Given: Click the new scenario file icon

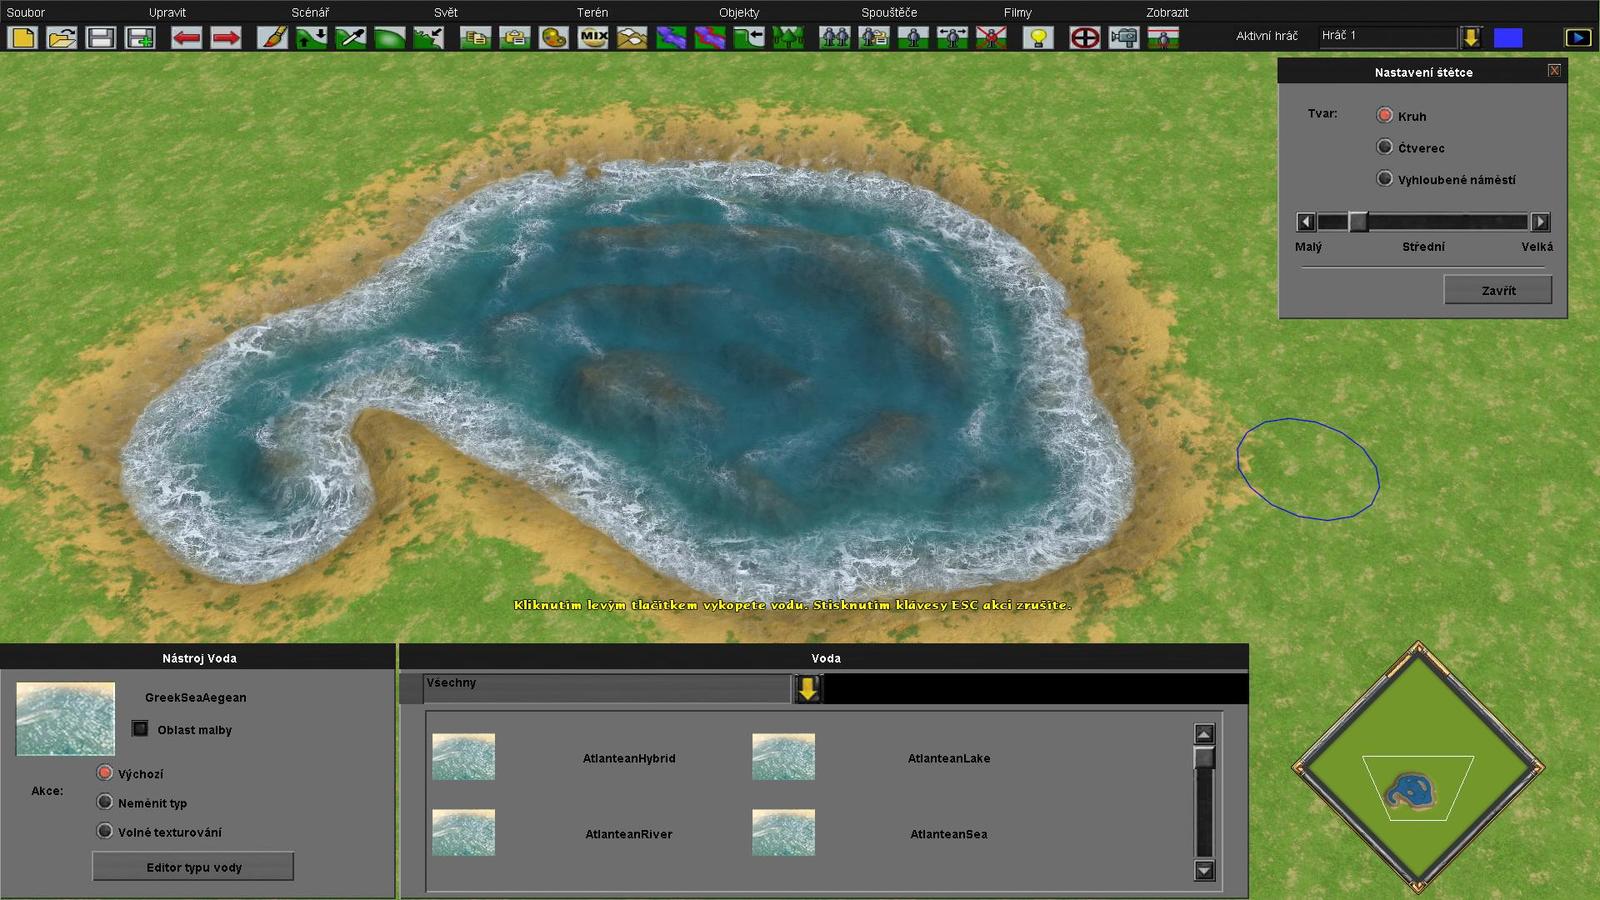Looking at the screenshot, I should (23, 38).
